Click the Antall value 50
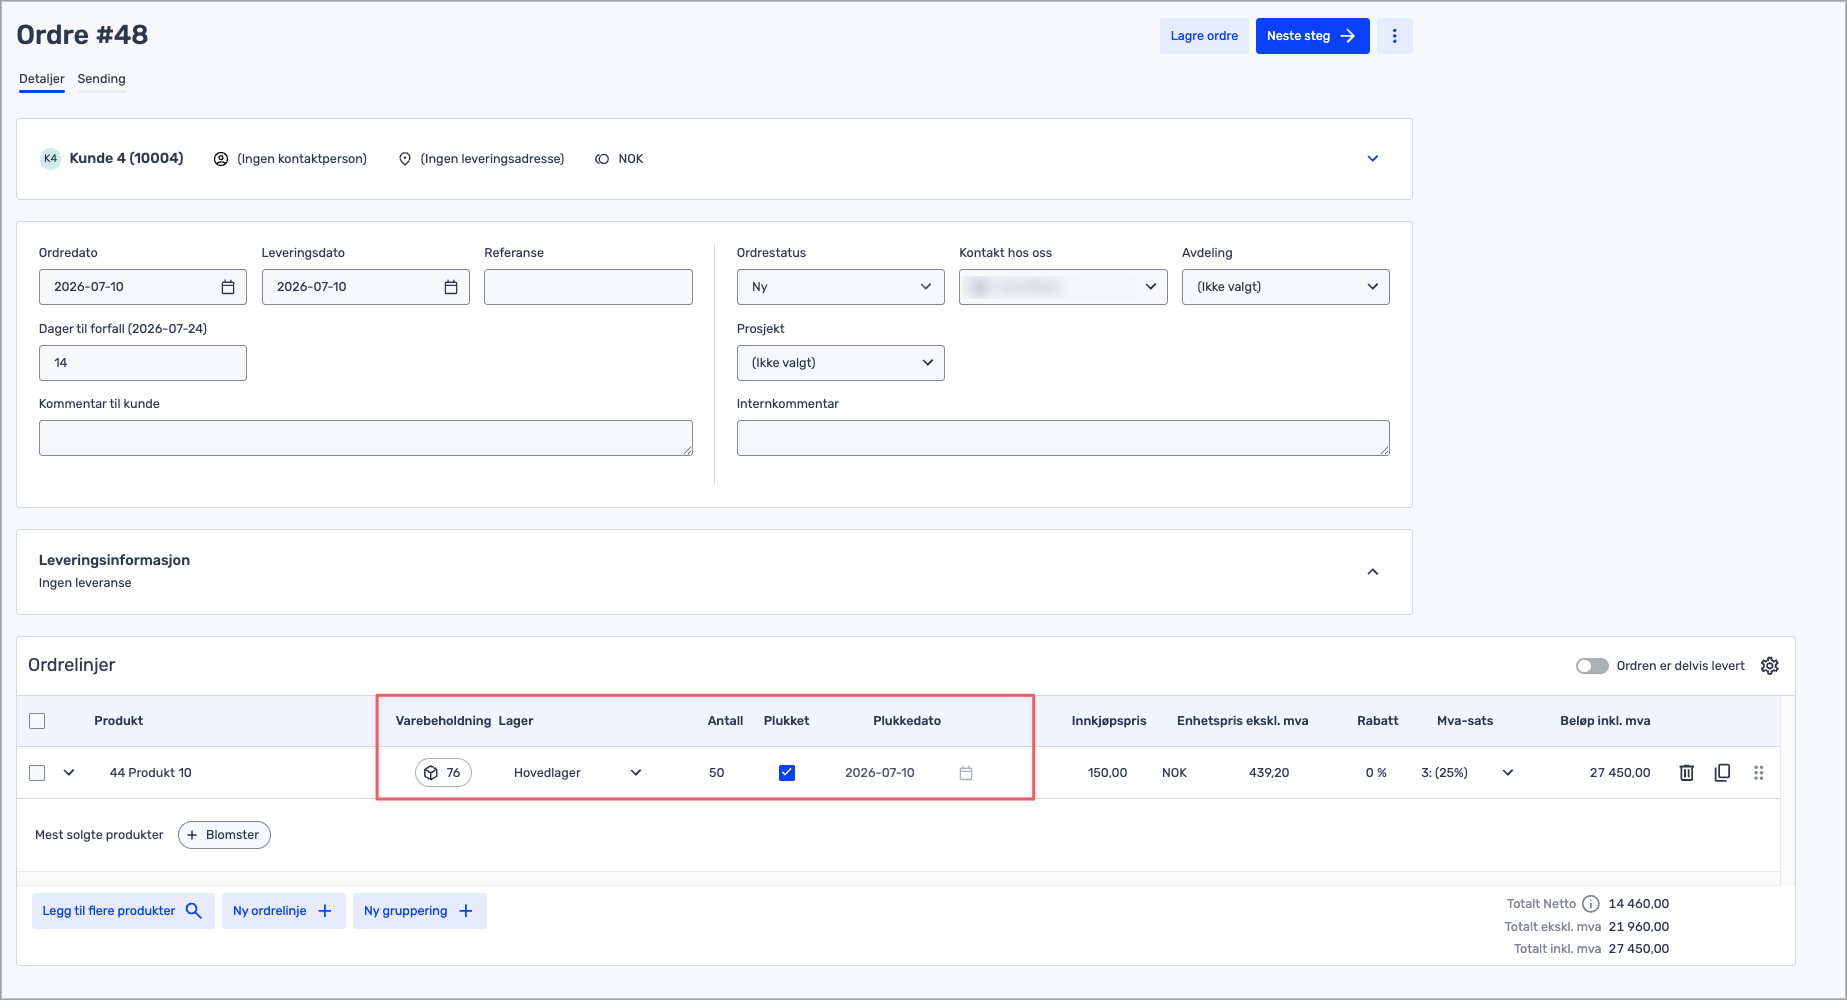Screen dimensions: 1847x1000 717,773
